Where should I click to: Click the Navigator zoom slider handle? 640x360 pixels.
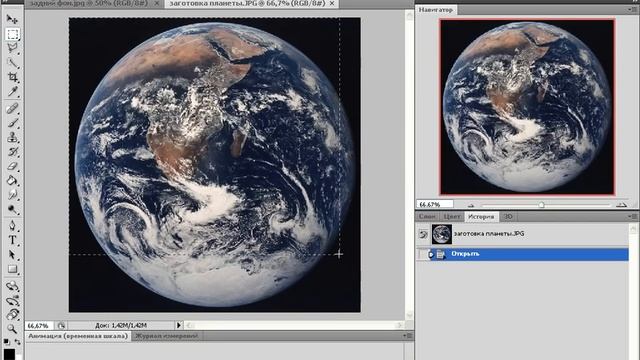point(542,204)
